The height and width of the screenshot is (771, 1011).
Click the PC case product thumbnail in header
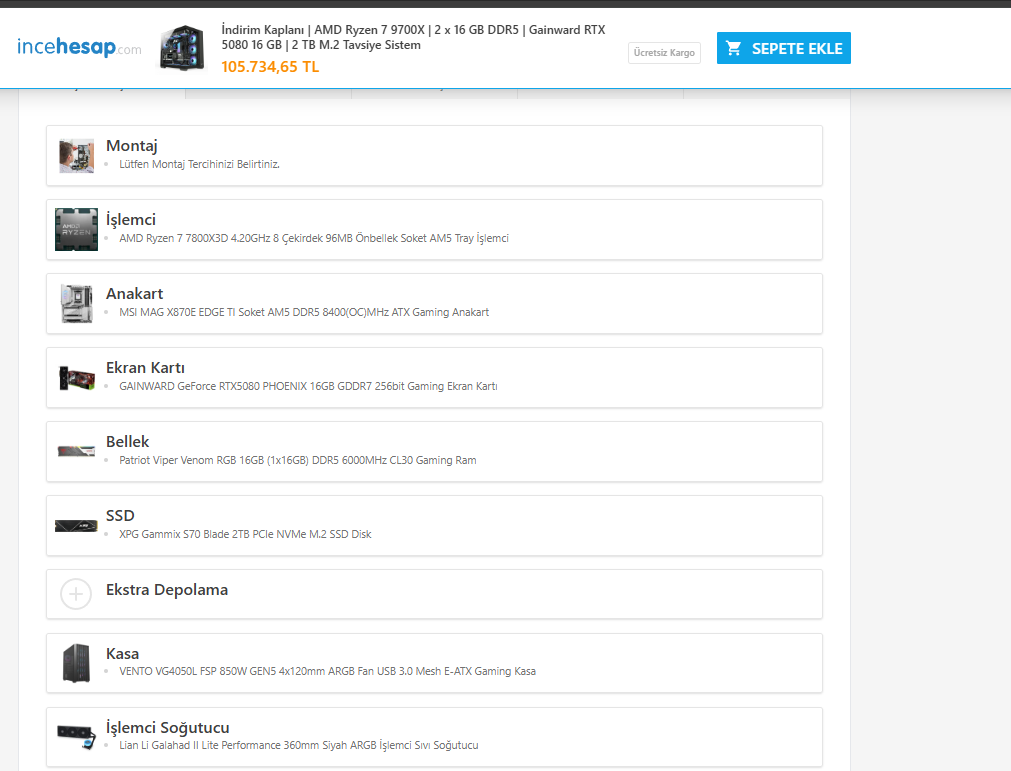182,48
